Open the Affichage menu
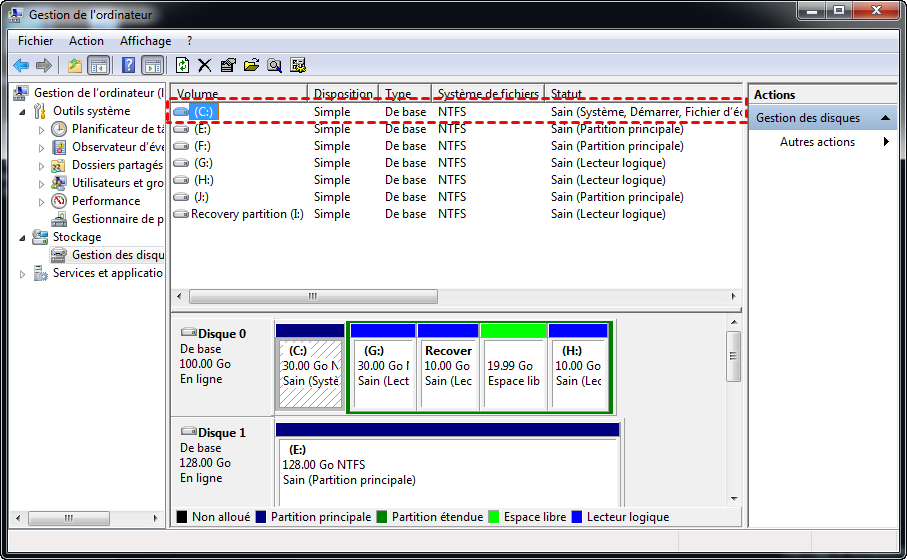 tap(145, 41)
